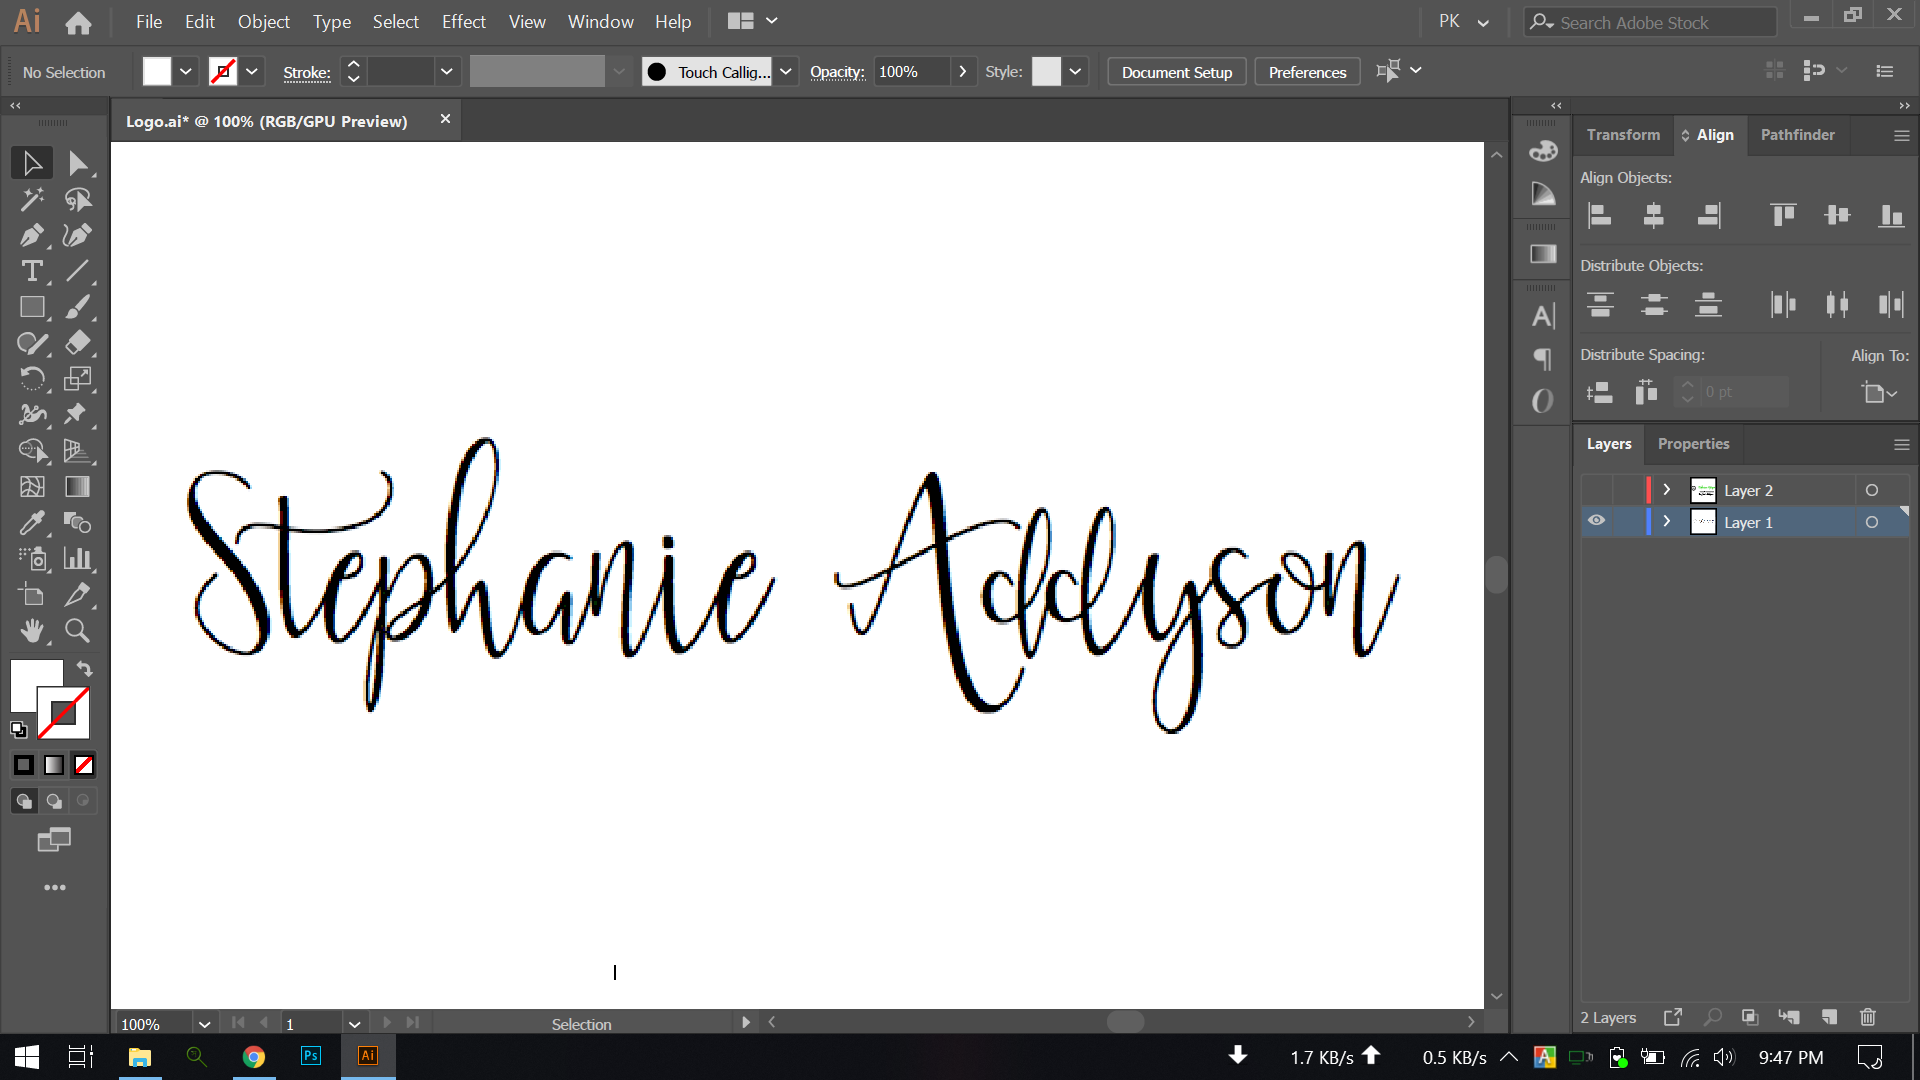The image size is (1920, 1080).
Task: Show hidden Layer 2 visibility box
Action: (x=1597, y=490)
